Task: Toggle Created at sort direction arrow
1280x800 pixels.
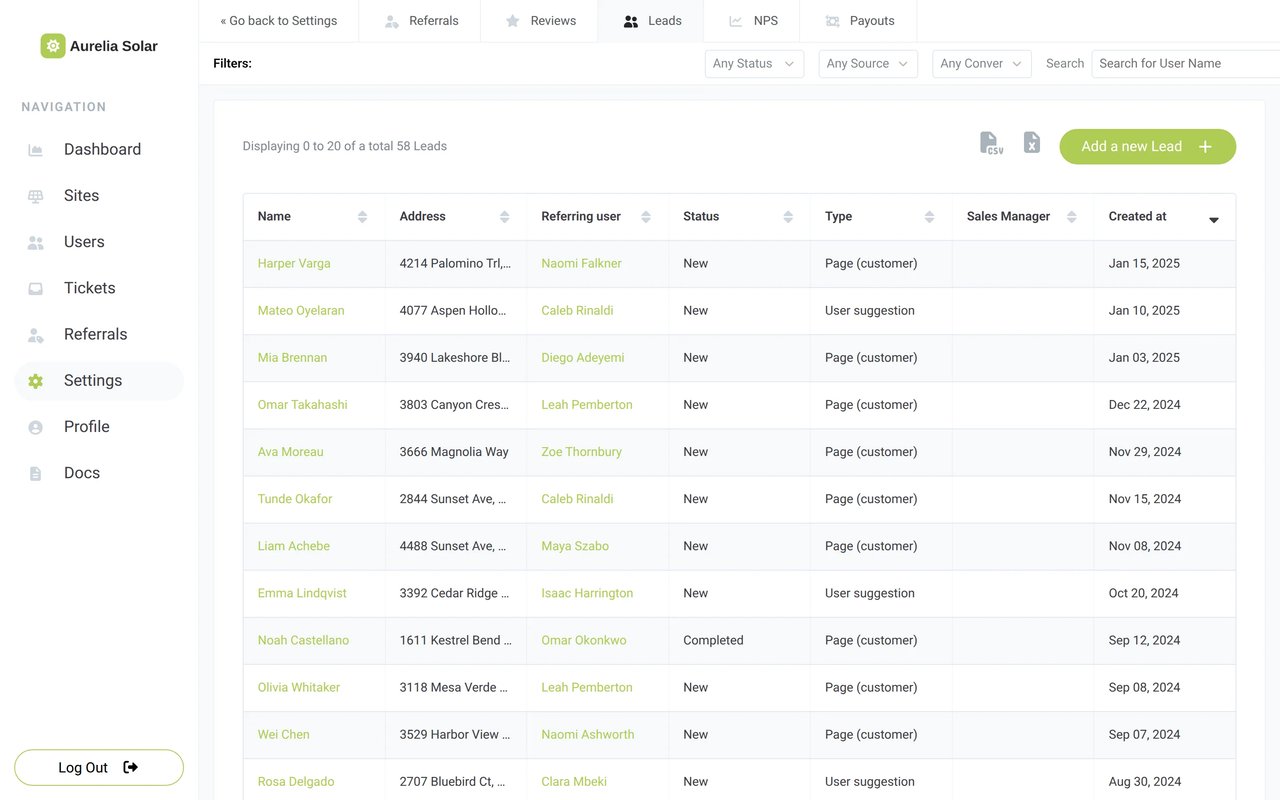Action: coord(1214,220)
